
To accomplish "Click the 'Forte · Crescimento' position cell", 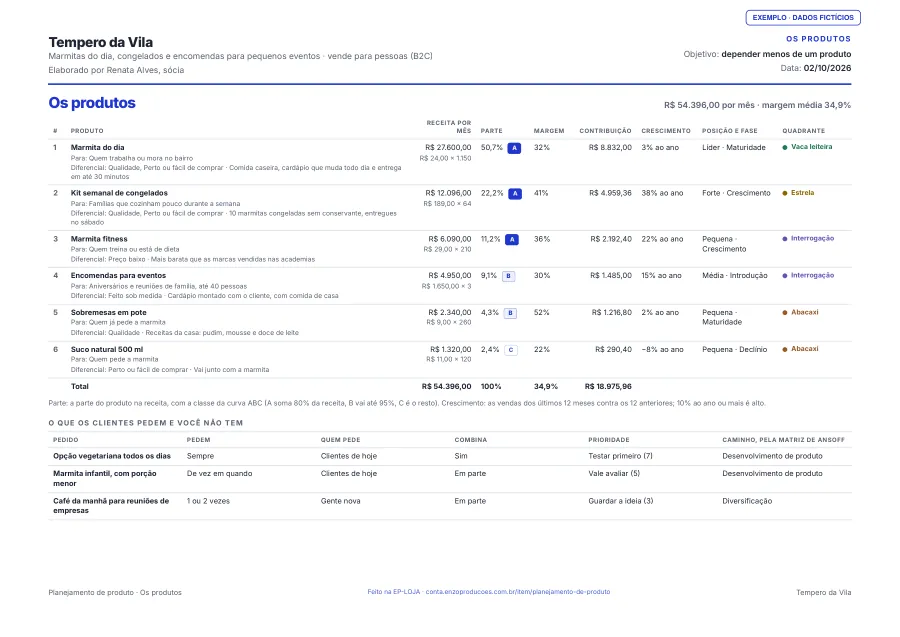I will (x=736, y=193).
